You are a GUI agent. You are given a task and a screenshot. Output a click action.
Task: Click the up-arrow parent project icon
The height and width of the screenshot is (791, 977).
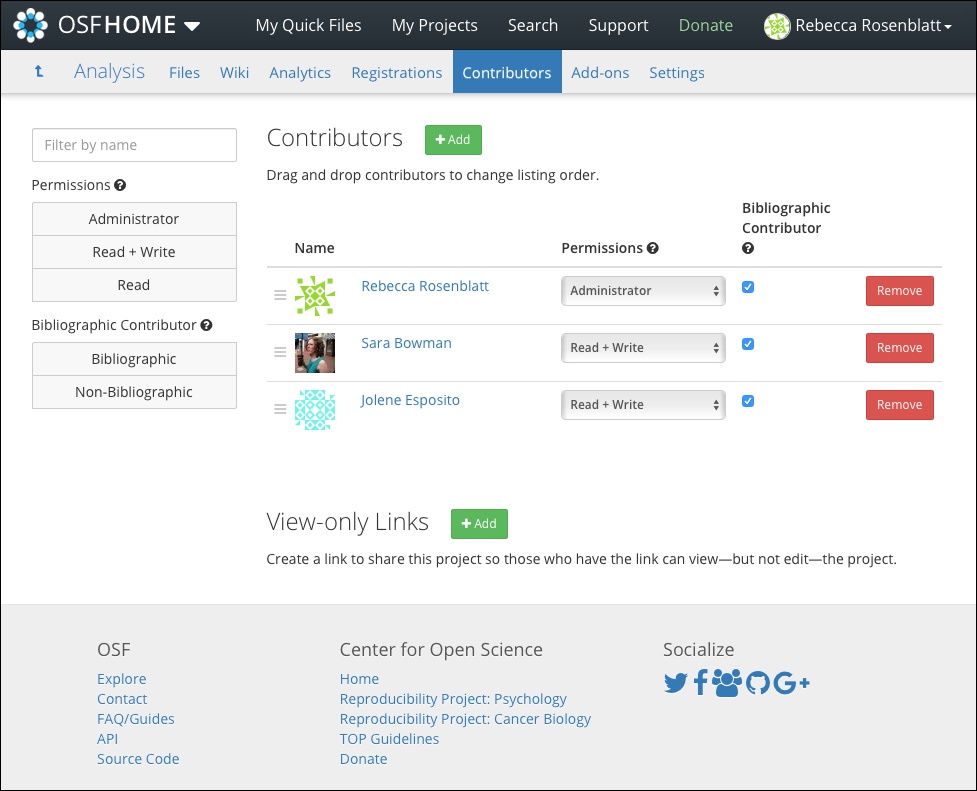coord(39,72)
